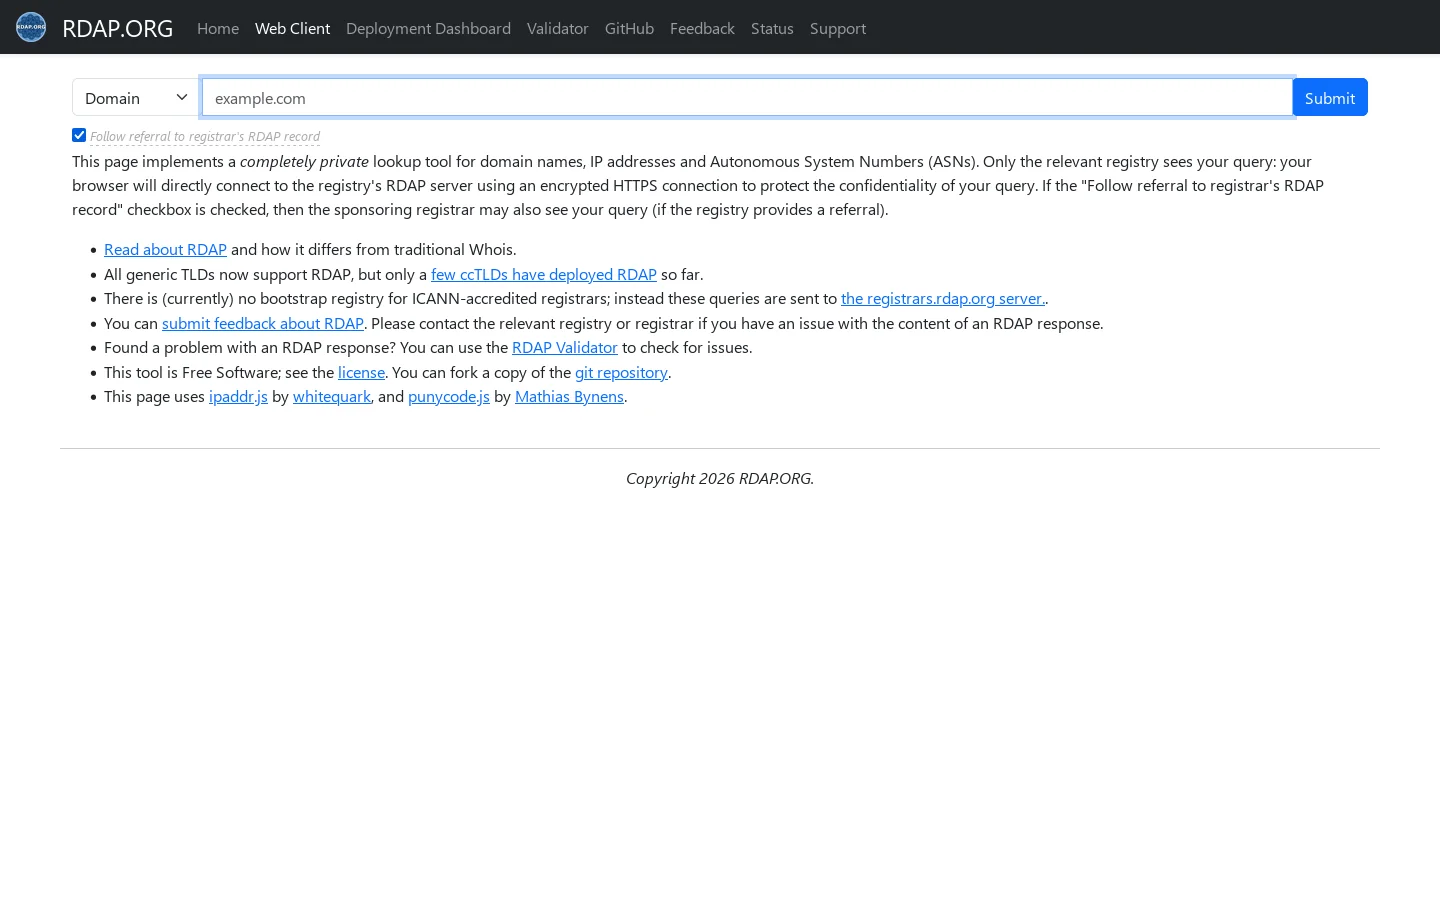This screenshot has width=1440, height=900.
Task: Open the Support nav item
Action: [x=838, y=28]
